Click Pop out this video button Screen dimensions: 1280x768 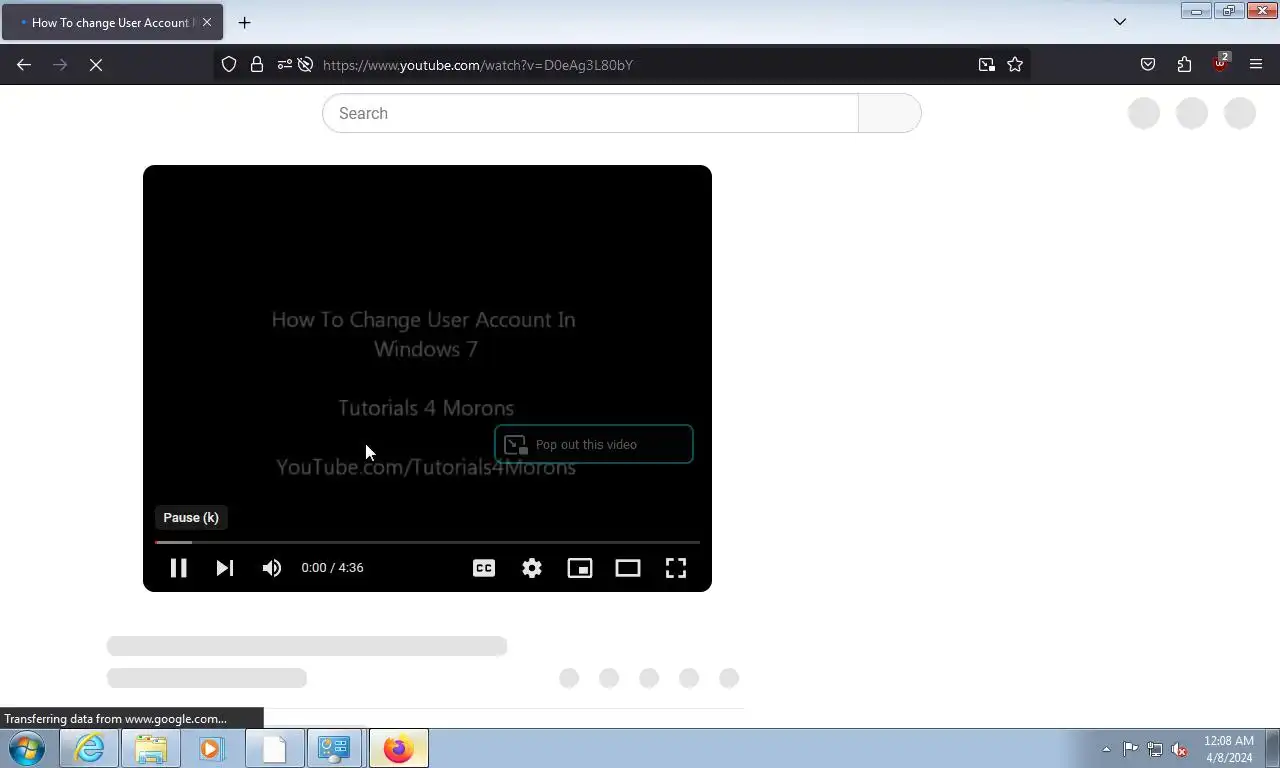tap(594, 444)
